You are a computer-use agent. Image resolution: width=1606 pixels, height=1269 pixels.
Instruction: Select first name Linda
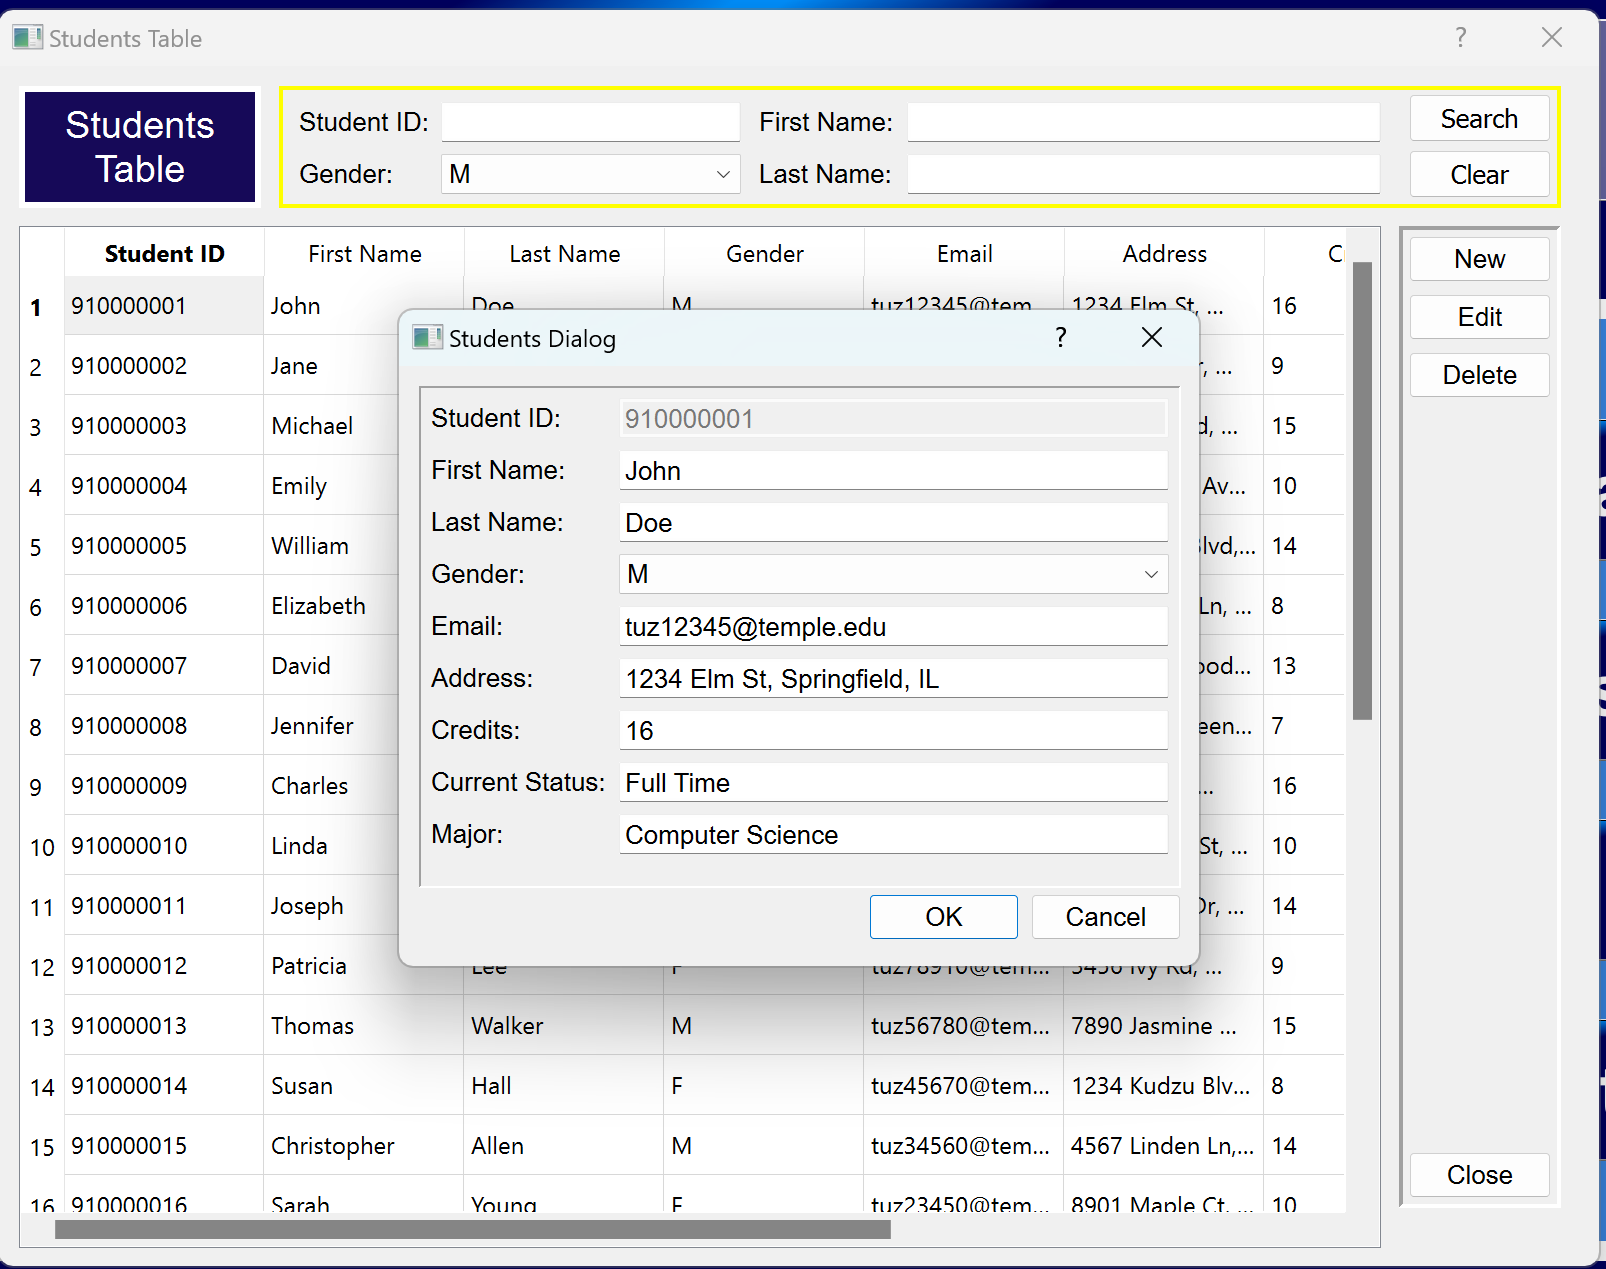(331, 846)
